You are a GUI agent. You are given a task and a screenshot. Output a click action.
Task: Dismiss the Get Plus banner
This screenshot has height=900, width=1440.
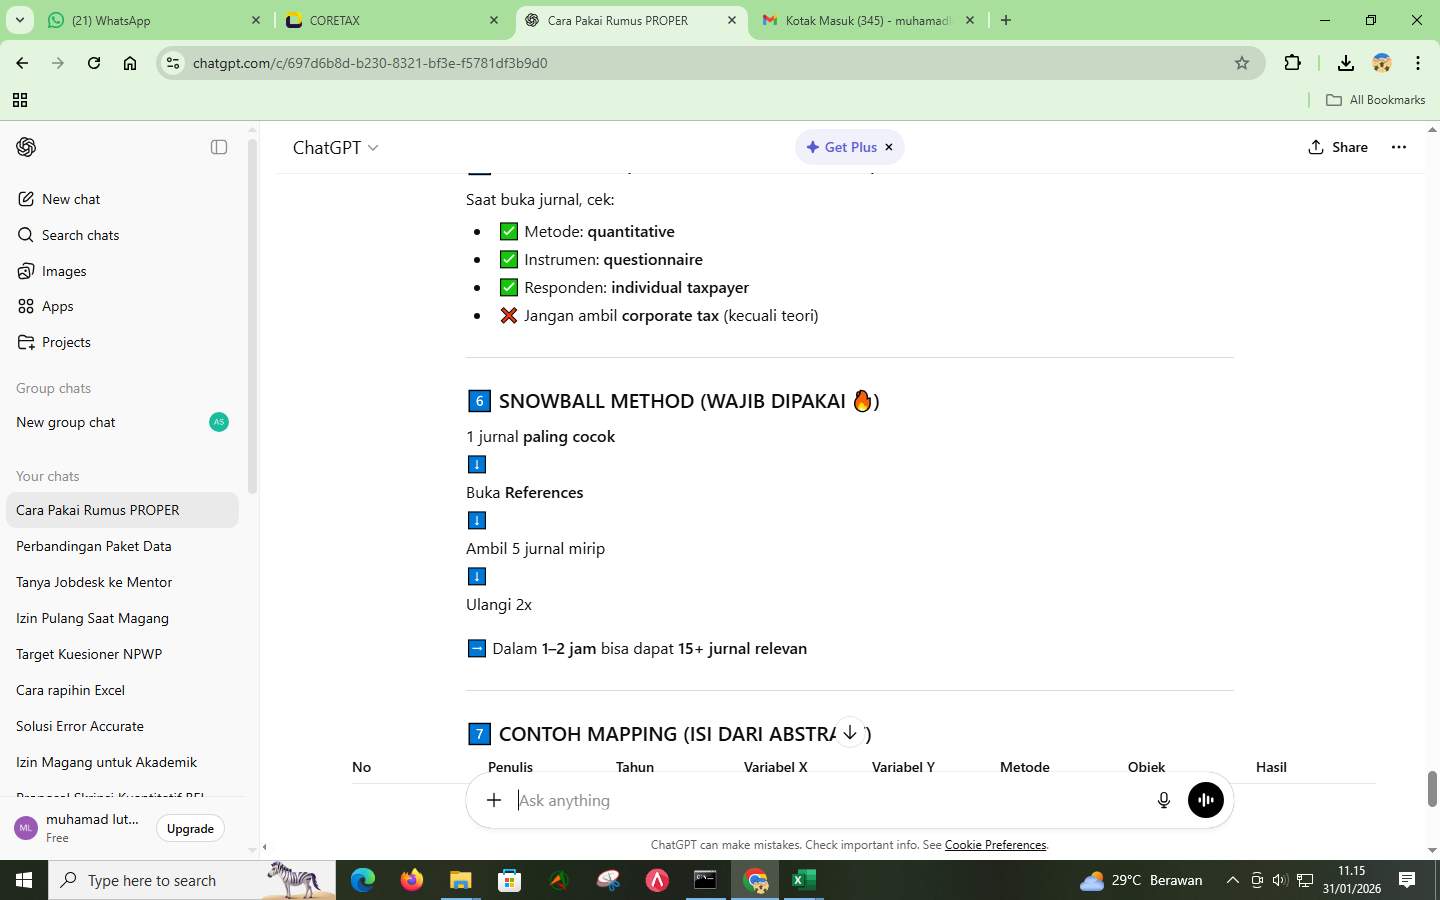coord(888,147)
